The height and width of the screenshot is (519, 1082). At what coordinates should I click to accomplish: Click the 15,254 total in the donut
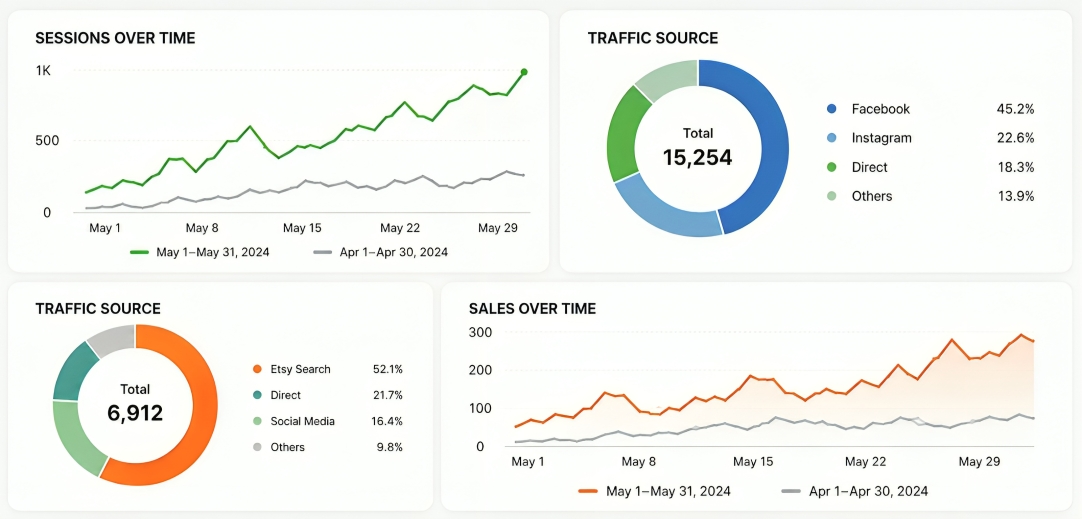coord(698,157)
